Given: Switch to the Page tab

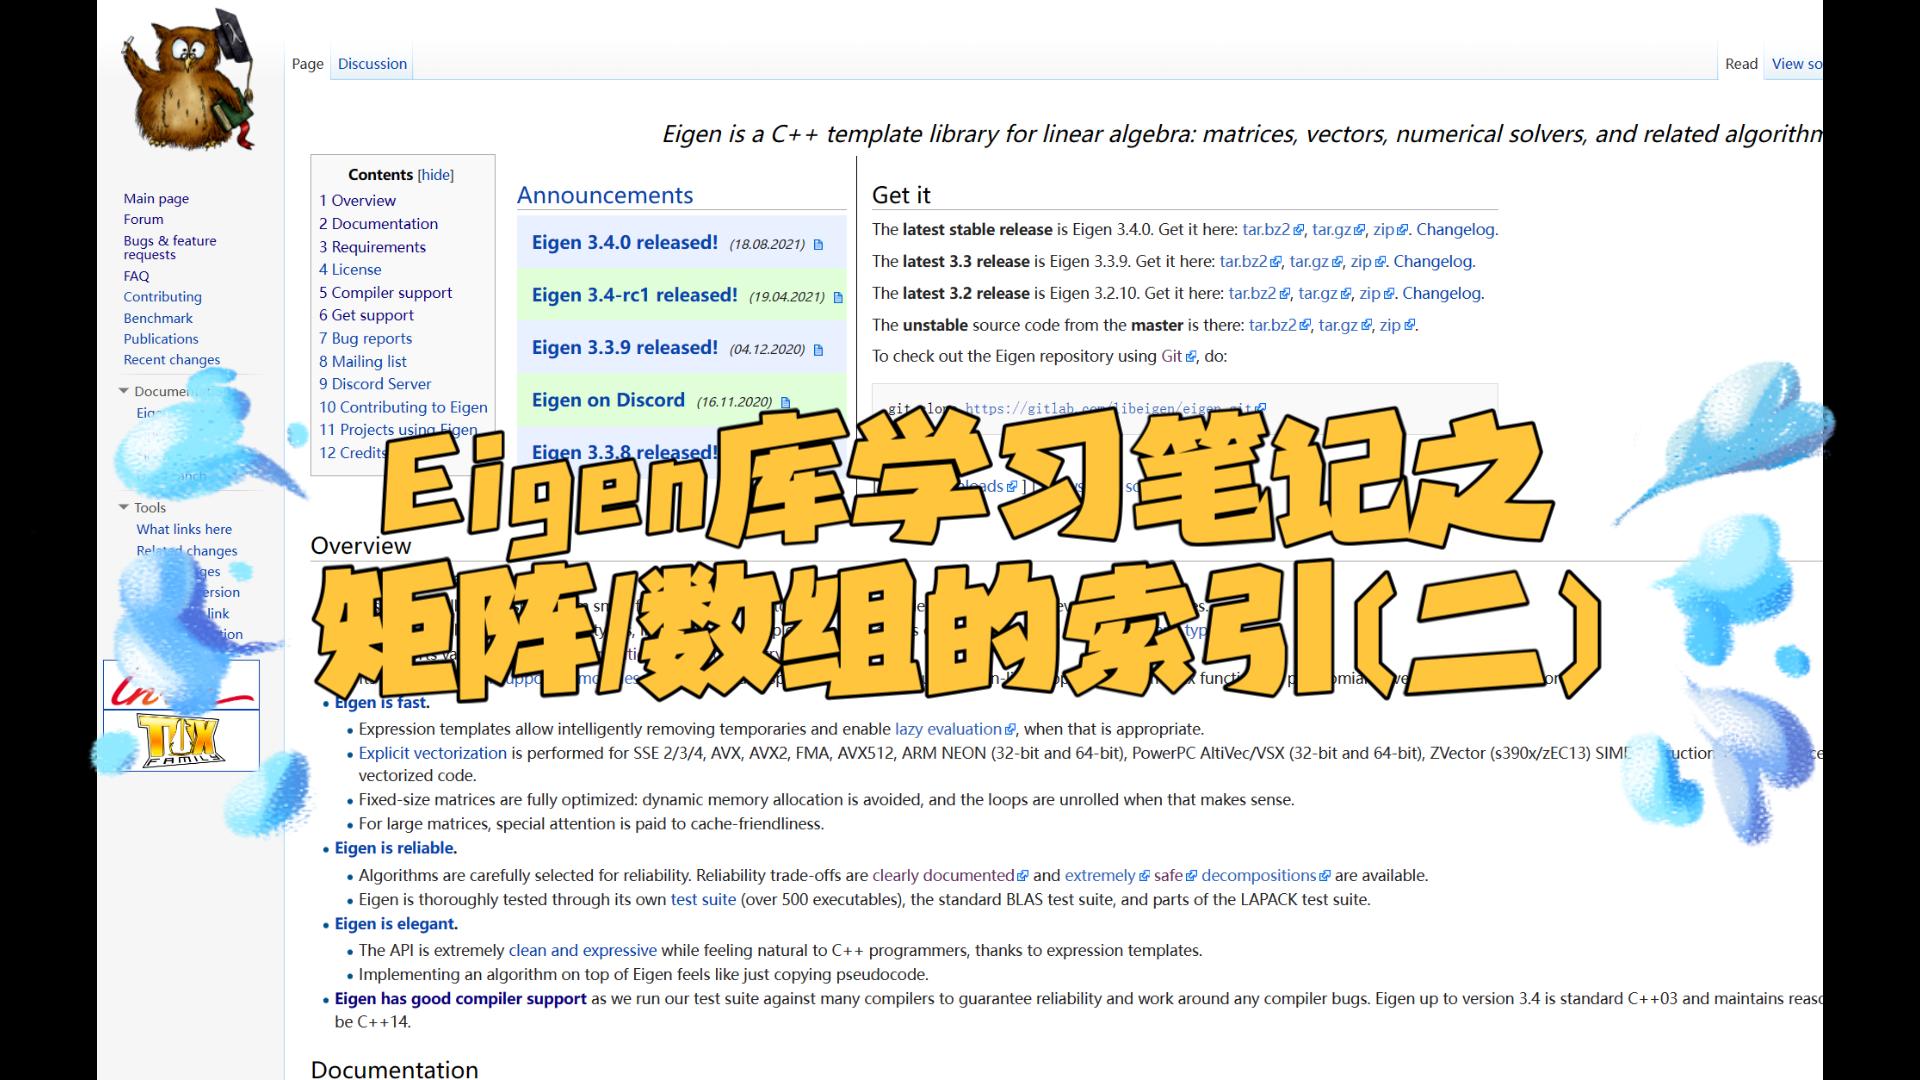Looking at the screenshot, I should [308, 64].
